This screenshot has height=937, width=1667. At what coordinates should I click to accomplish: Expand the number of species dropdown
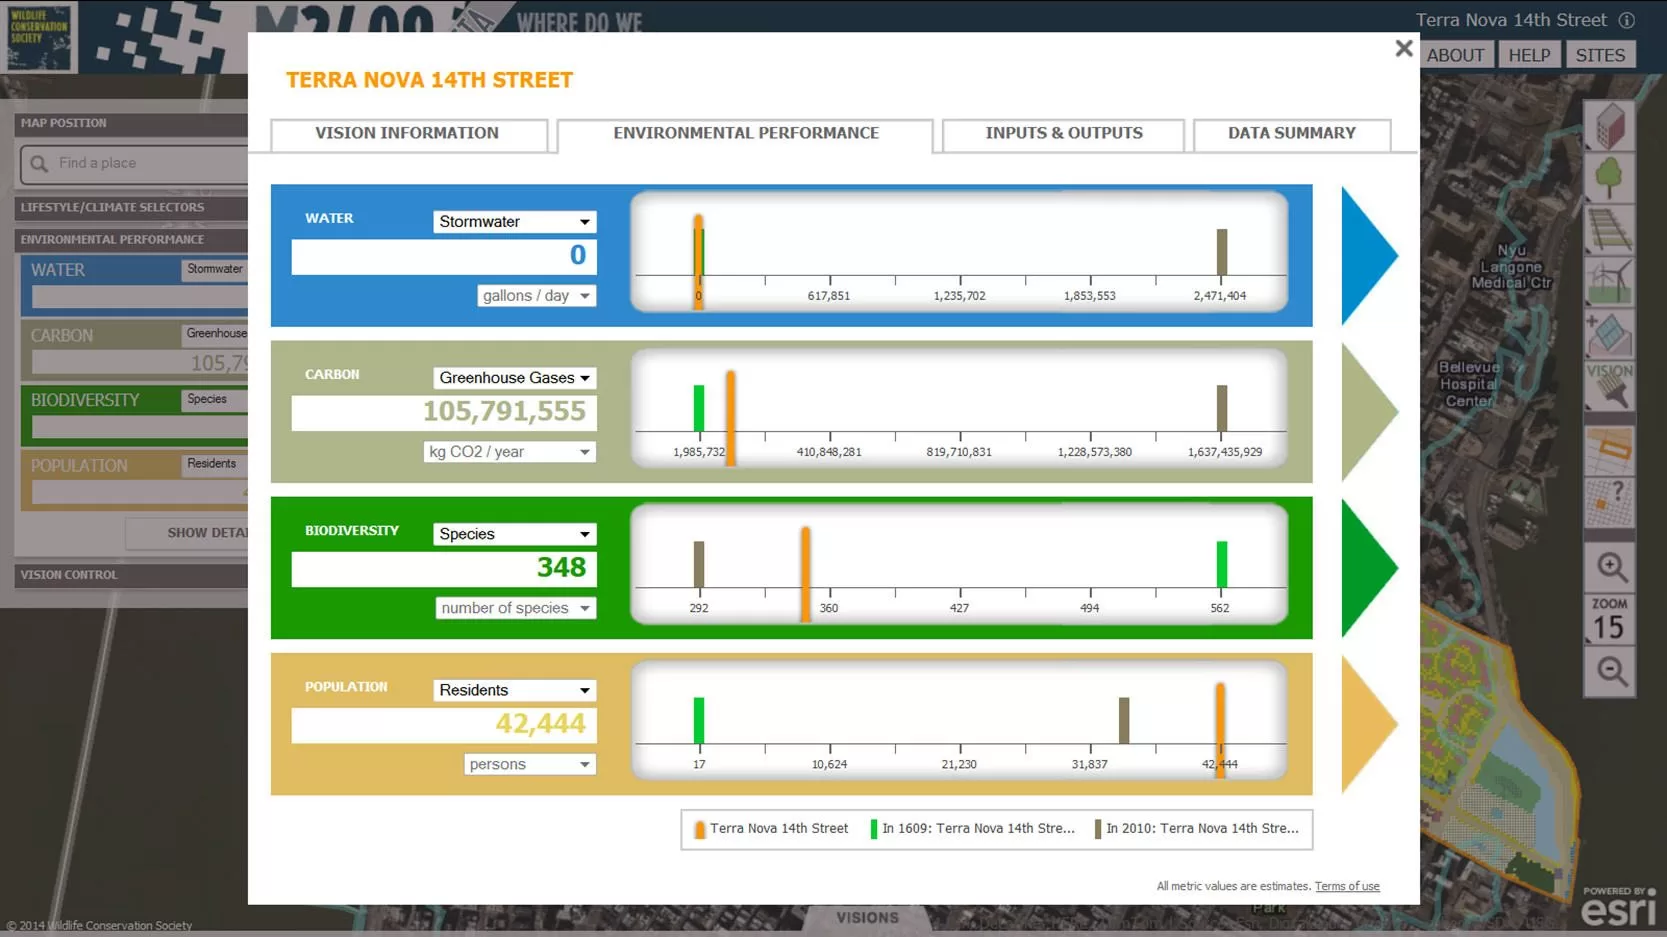pos(515,608)
